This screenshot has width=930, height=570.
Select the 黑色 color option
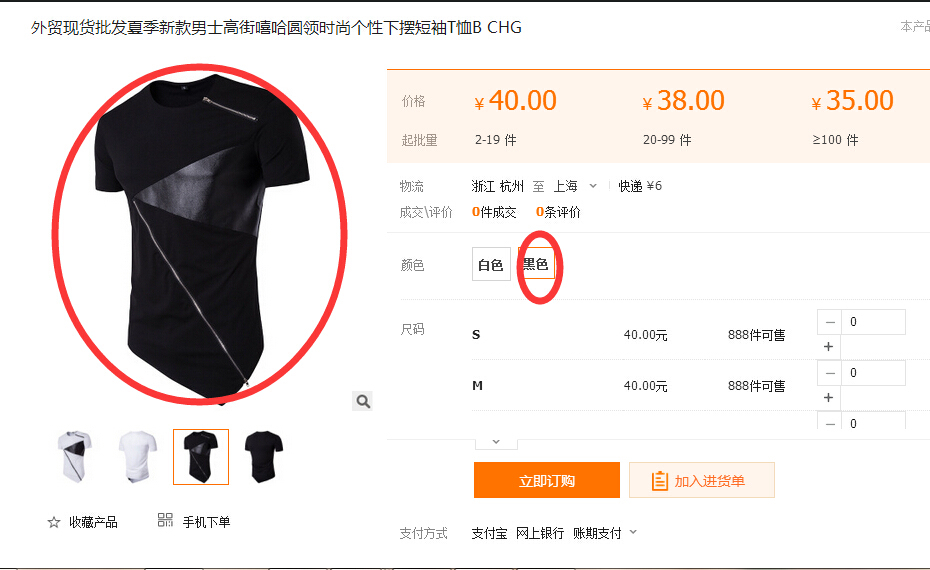pyautogui.click(x=536, y=263)
